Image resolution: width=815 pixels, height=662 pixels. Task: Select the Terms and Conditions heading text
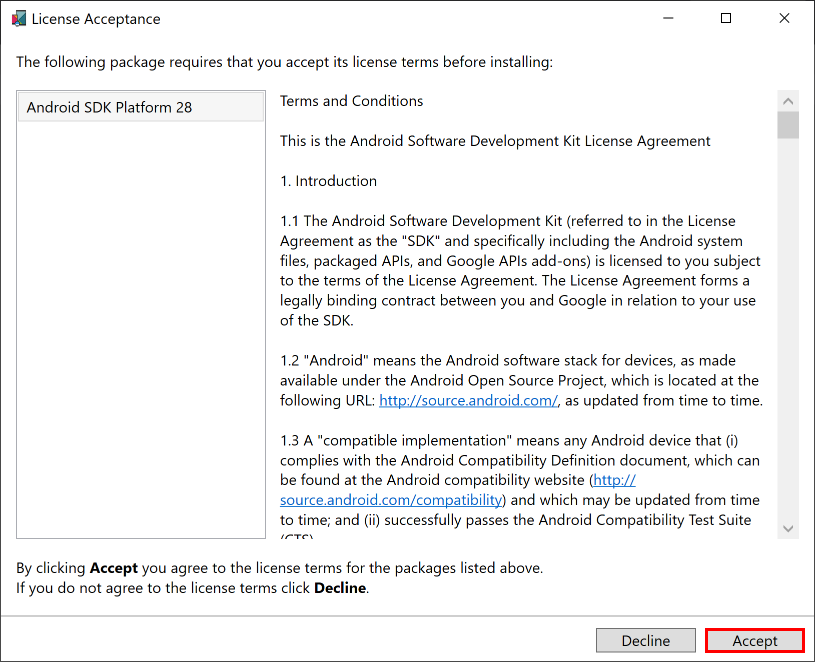pos(351,101)
